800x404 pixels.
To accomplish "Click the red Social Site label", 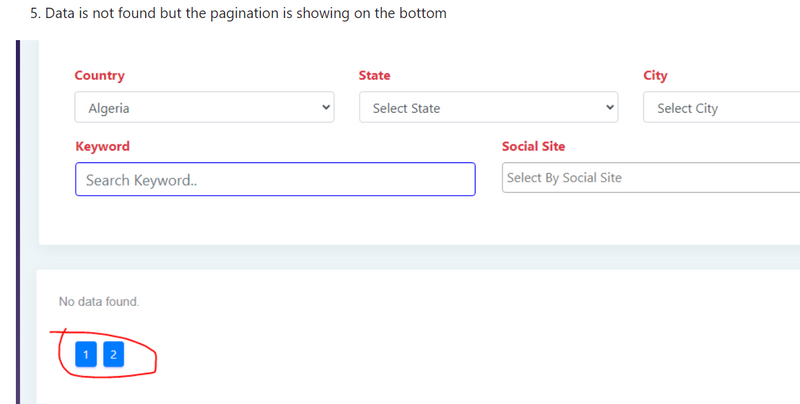I will (533, 146).
